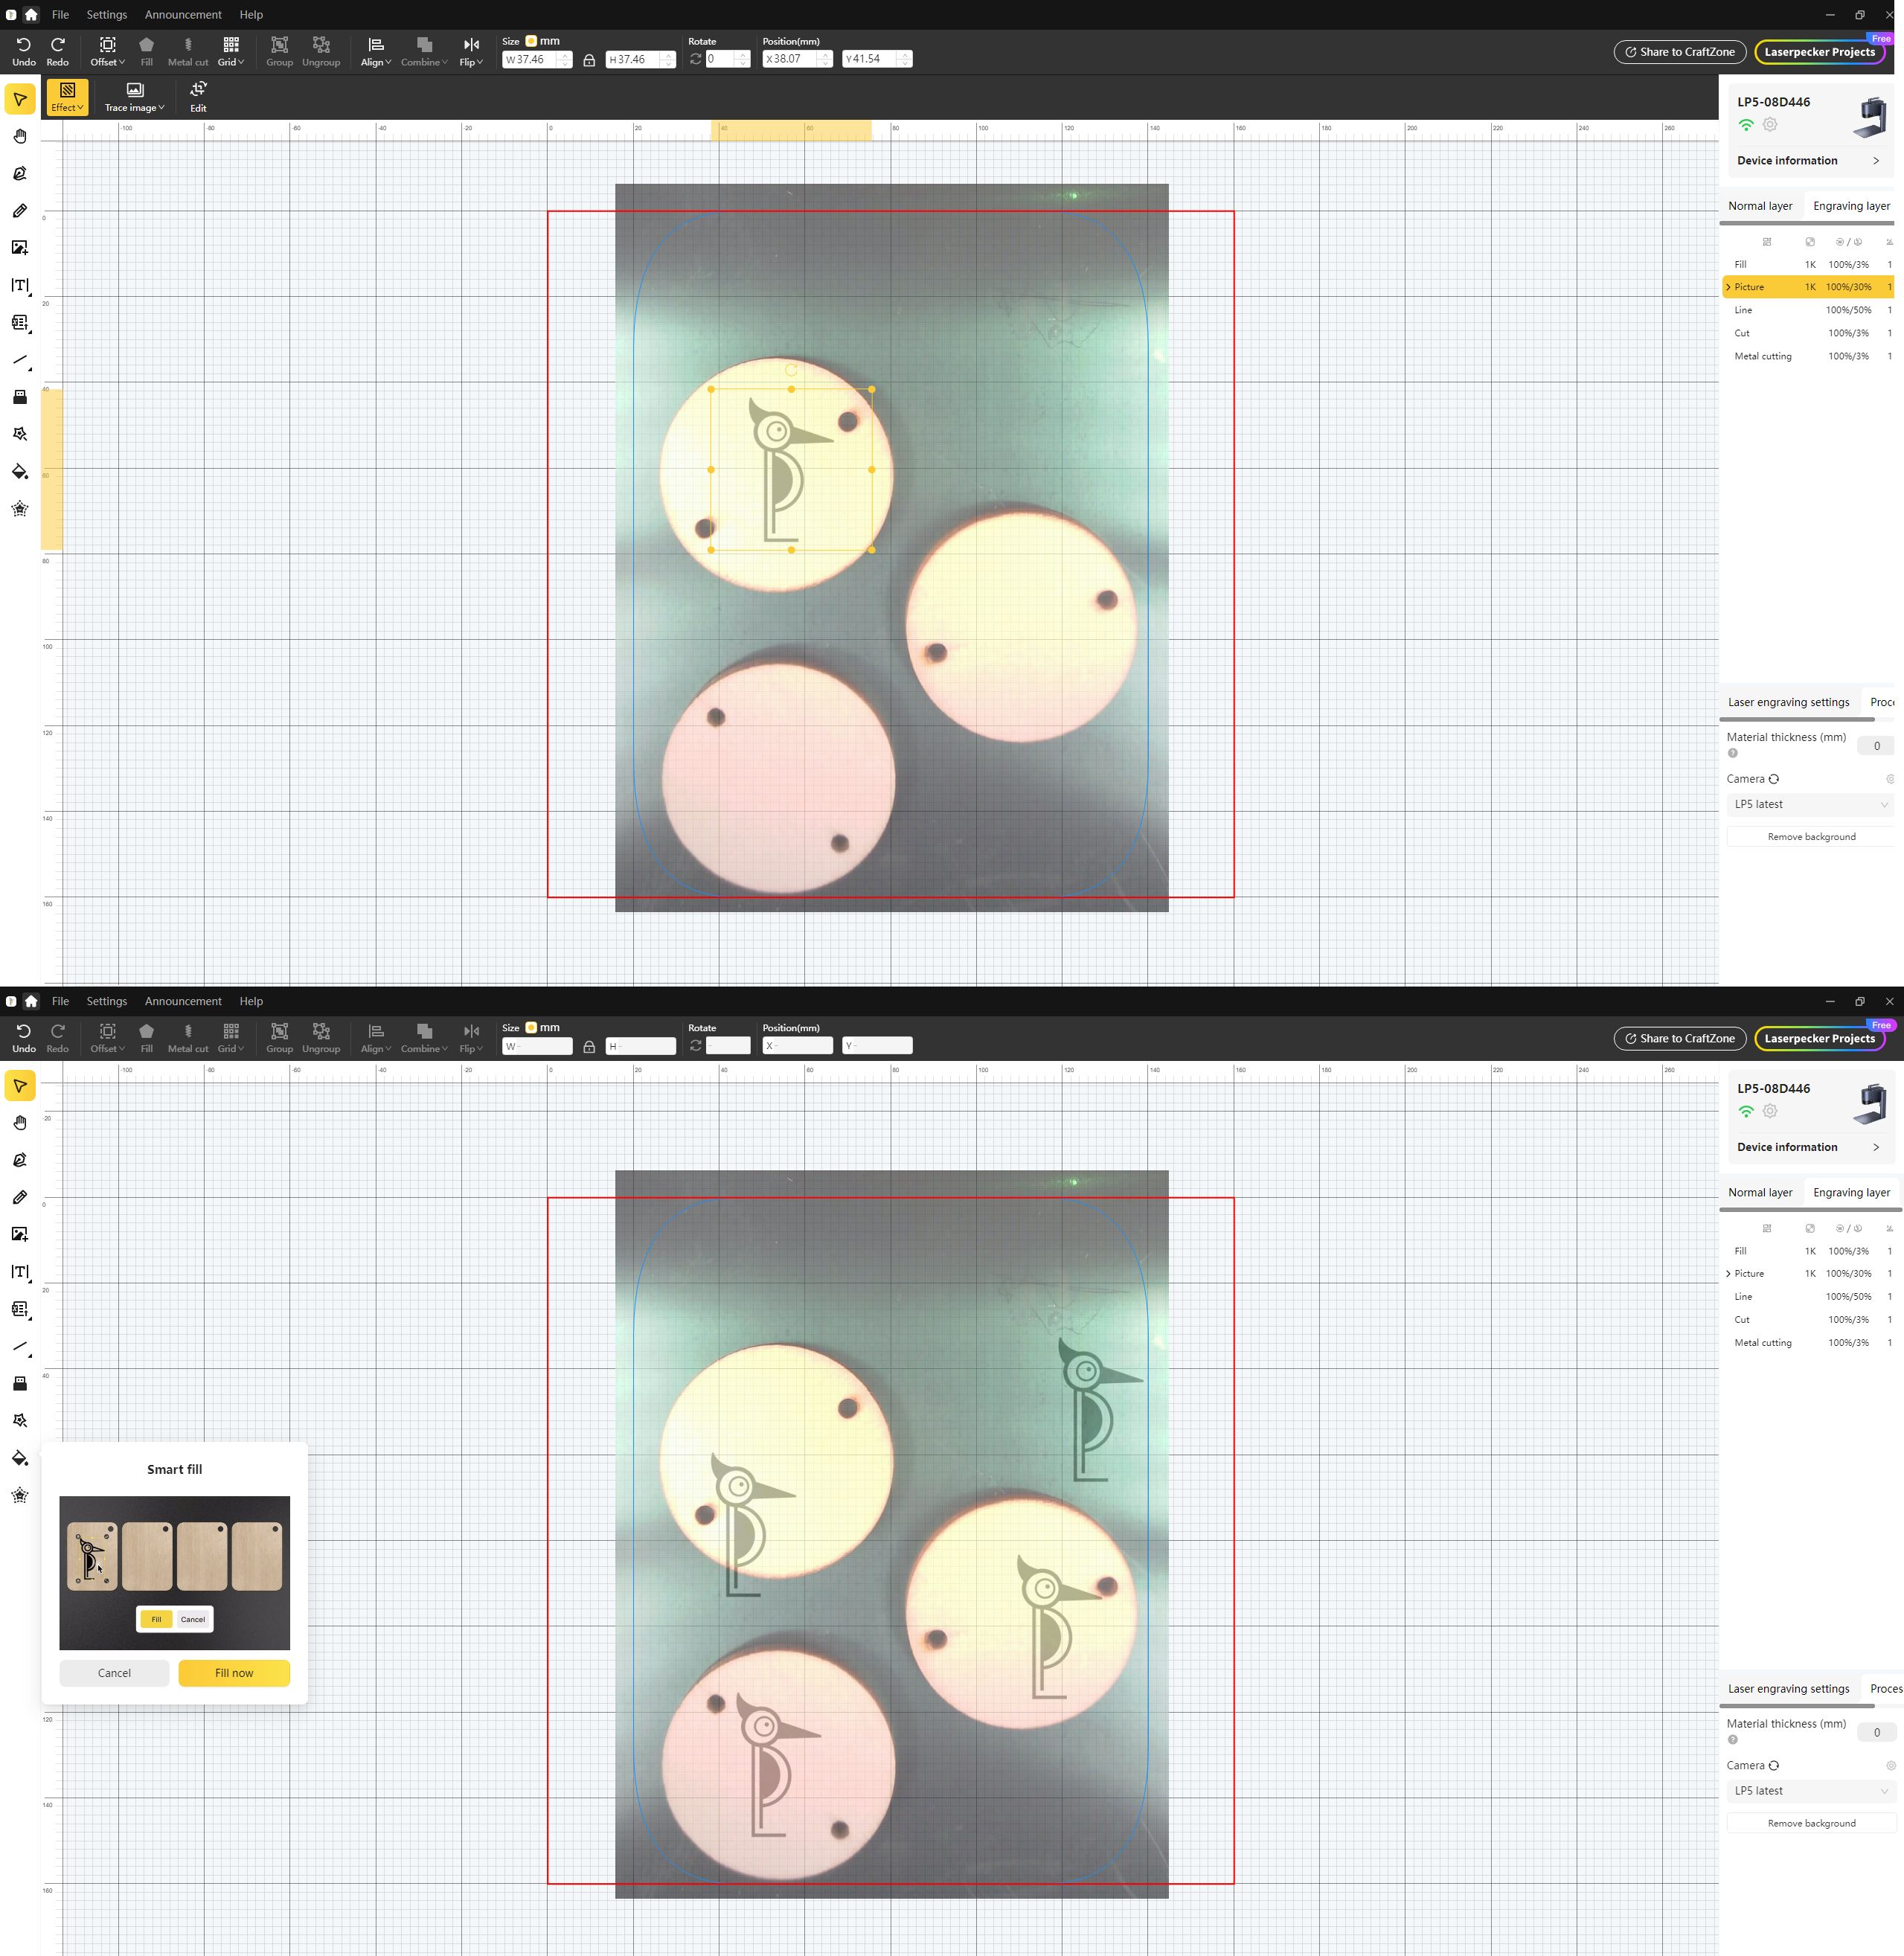Toggle the yellow mm unit indicator with W 37.46
Image resolution: width=1904 pixels, height=1956 pixels.
pyautogui.click(x=531, y=41)
